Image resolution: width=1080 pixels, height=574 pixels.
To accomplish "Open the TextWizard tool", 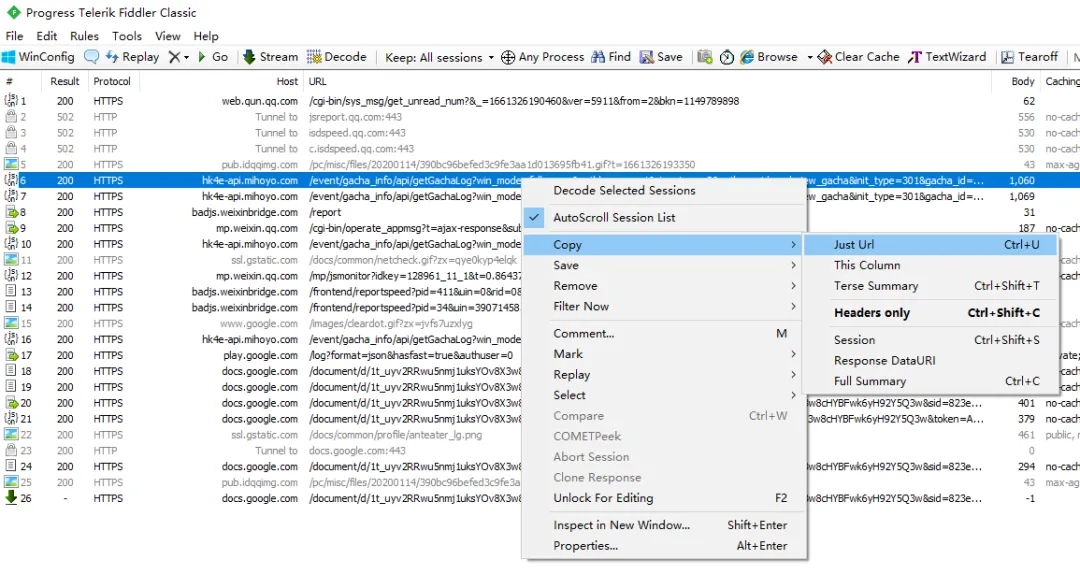I will coord(946,57).
